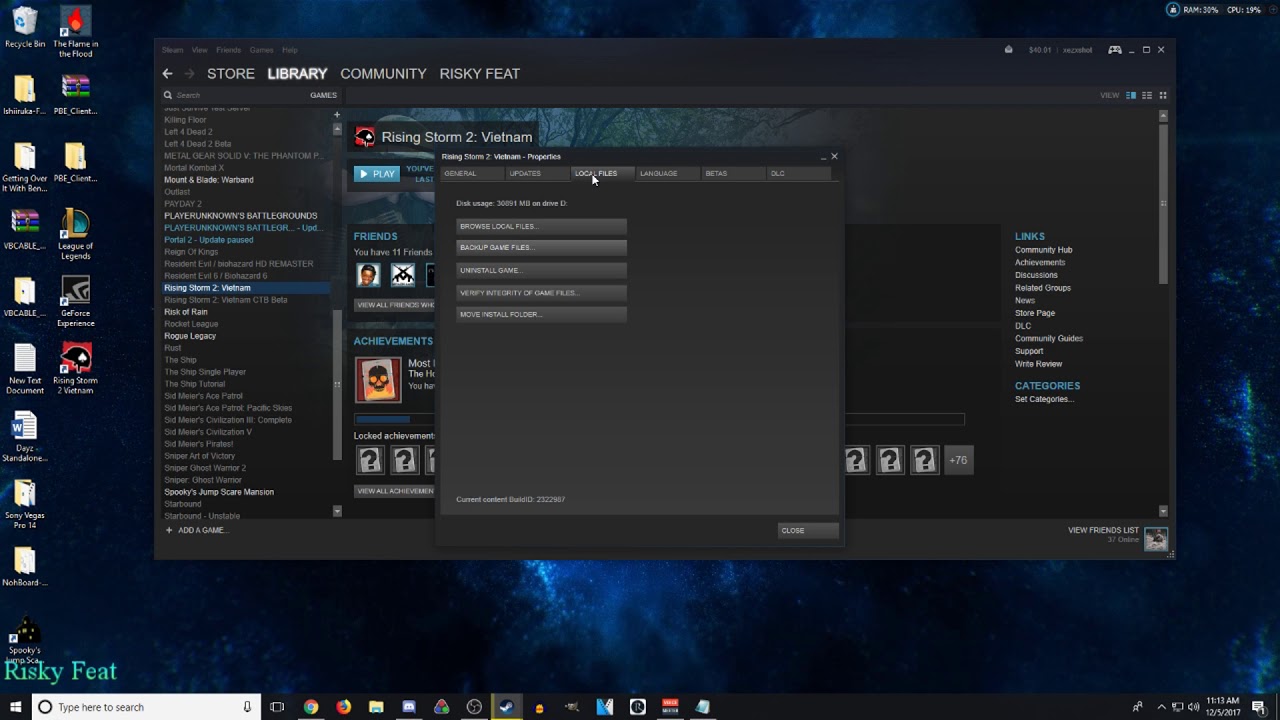Click the first friend avatar thumbnail

[368, 274]
